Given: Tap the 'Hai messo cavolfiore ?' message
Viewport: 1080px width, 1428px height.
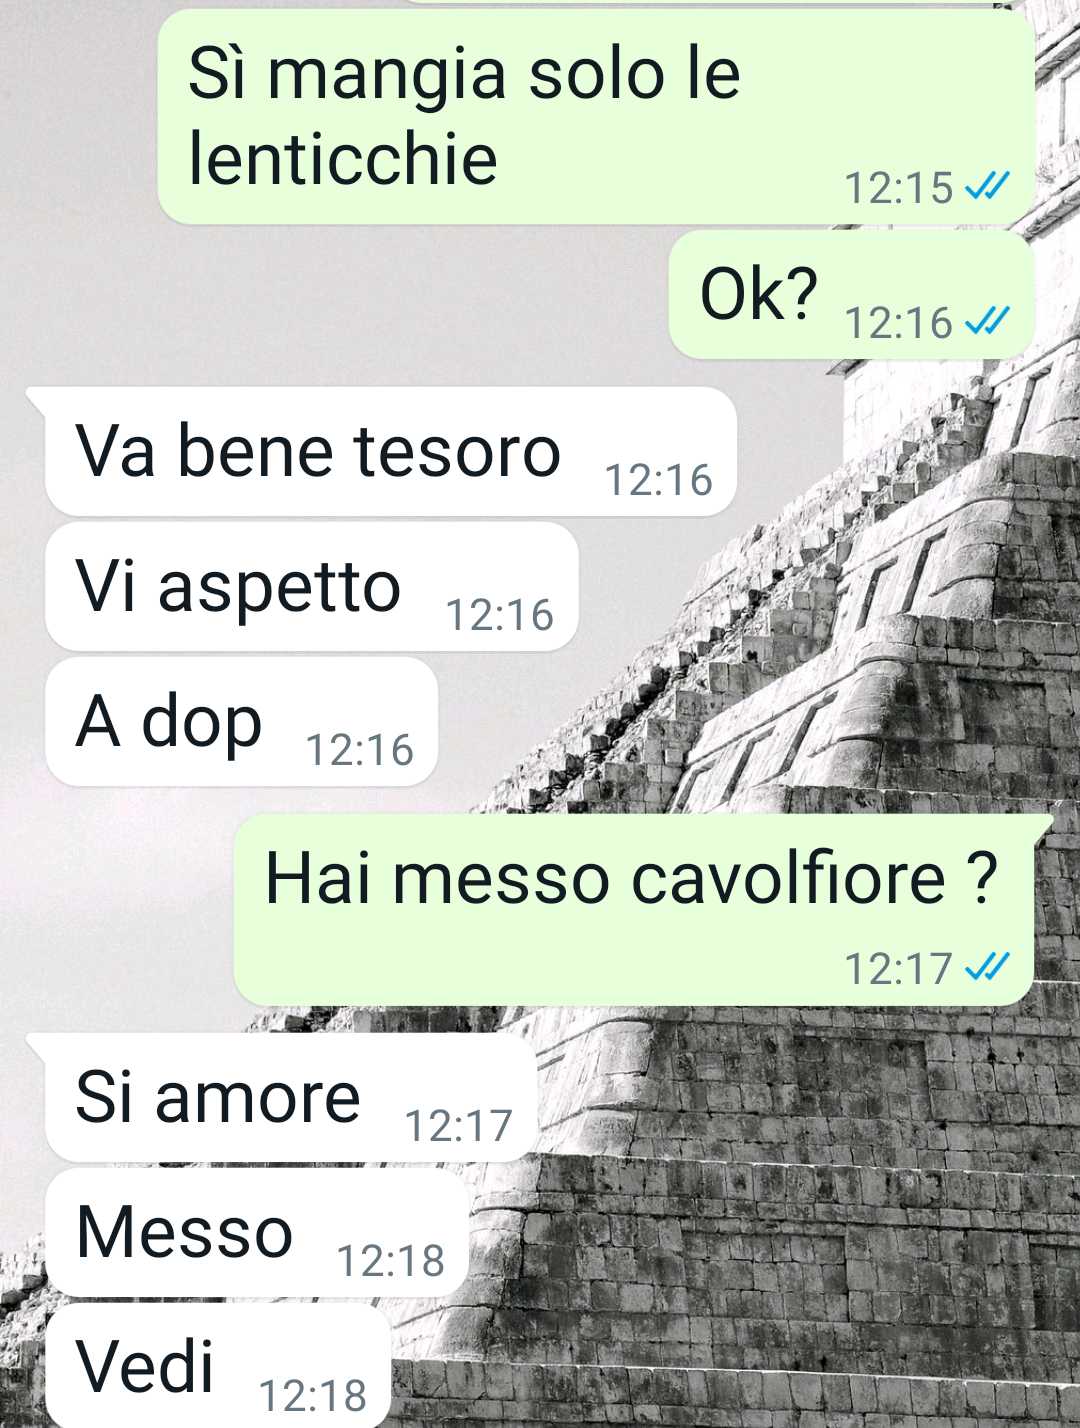Looking at the screenshot, I should (x=634, y=910).
